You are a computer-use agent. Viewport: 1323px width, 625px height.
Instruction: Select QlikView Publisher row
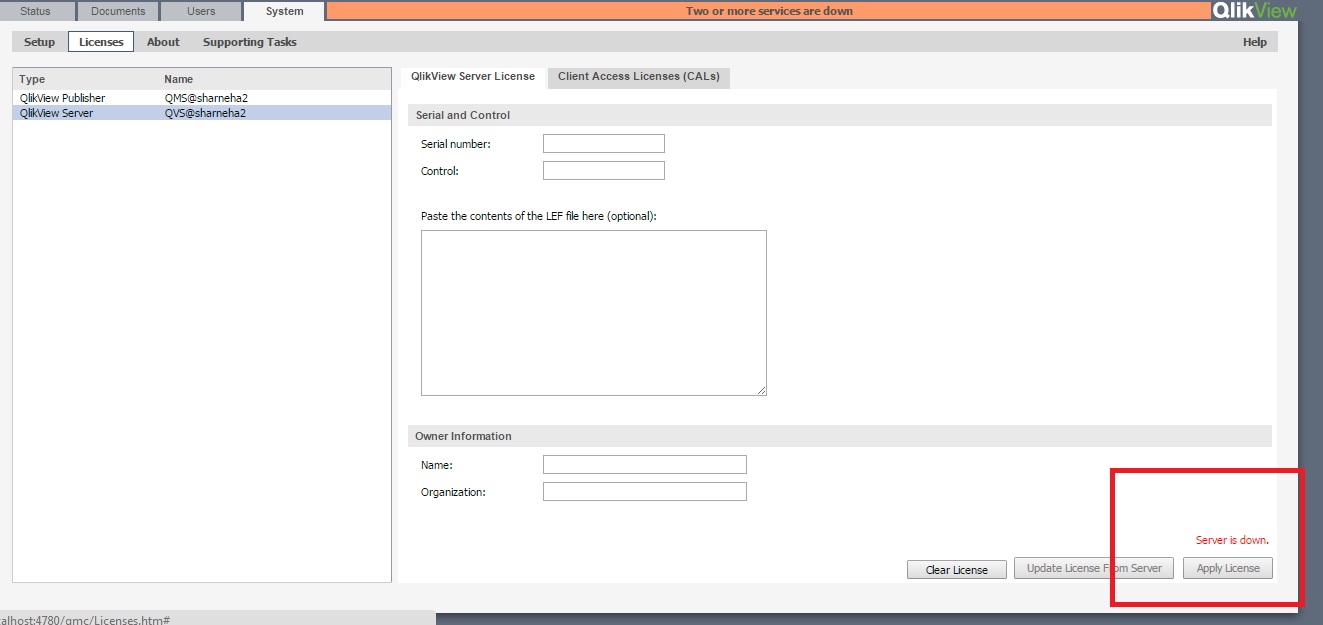click(202, 98)
